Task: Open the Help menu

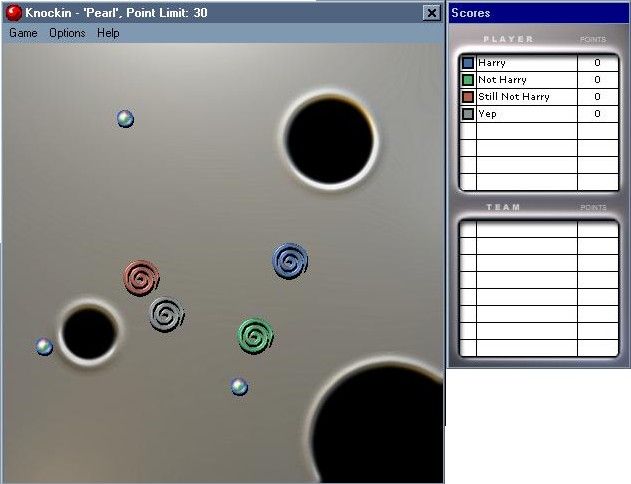Action: click(108, 33)
